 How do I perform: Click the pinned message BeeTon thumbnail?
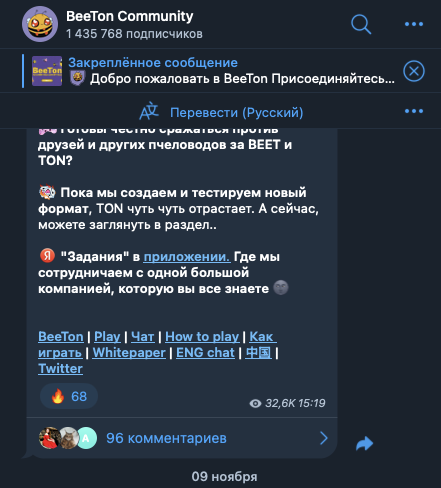47,71
